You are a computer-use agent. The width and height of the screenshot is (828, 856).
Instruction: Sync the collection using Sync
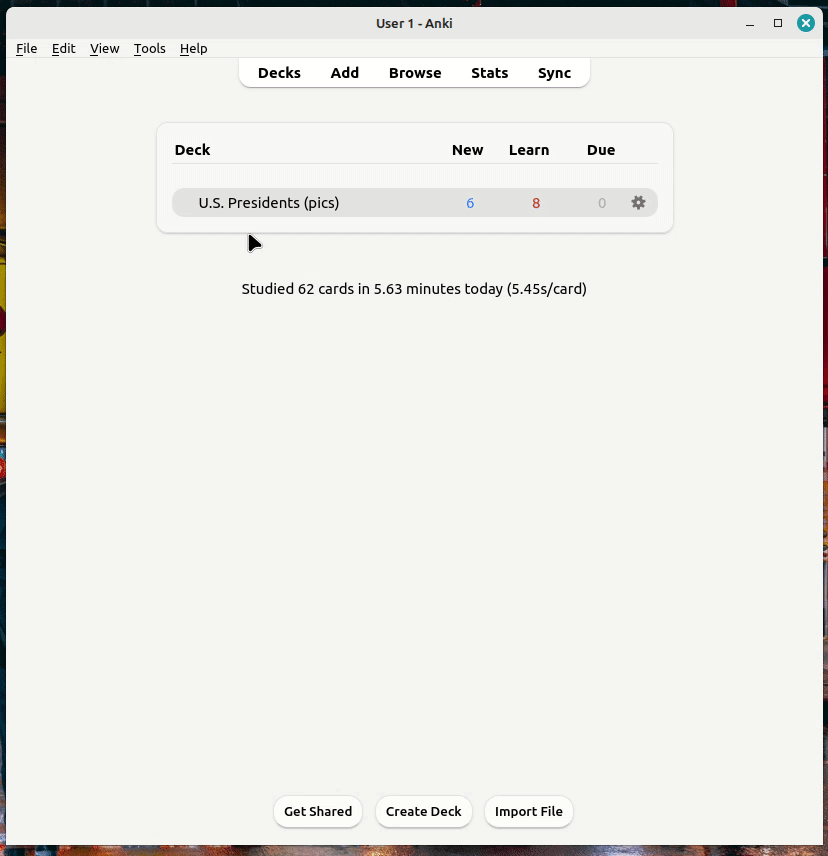pyautogui.click(x=554, y=73)
